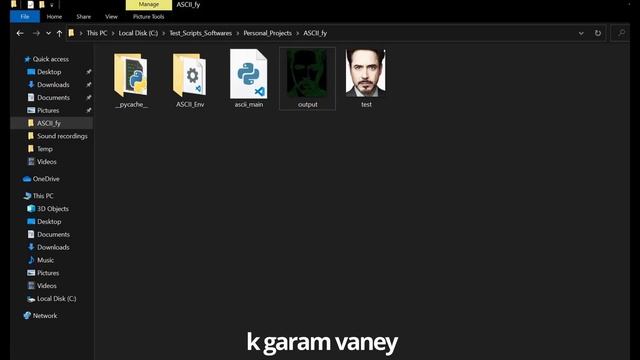Open pinned Pictures under Quick access
The height and width of the screenshot is (360, 640).
pyautogui.click(x=48, y=110)
